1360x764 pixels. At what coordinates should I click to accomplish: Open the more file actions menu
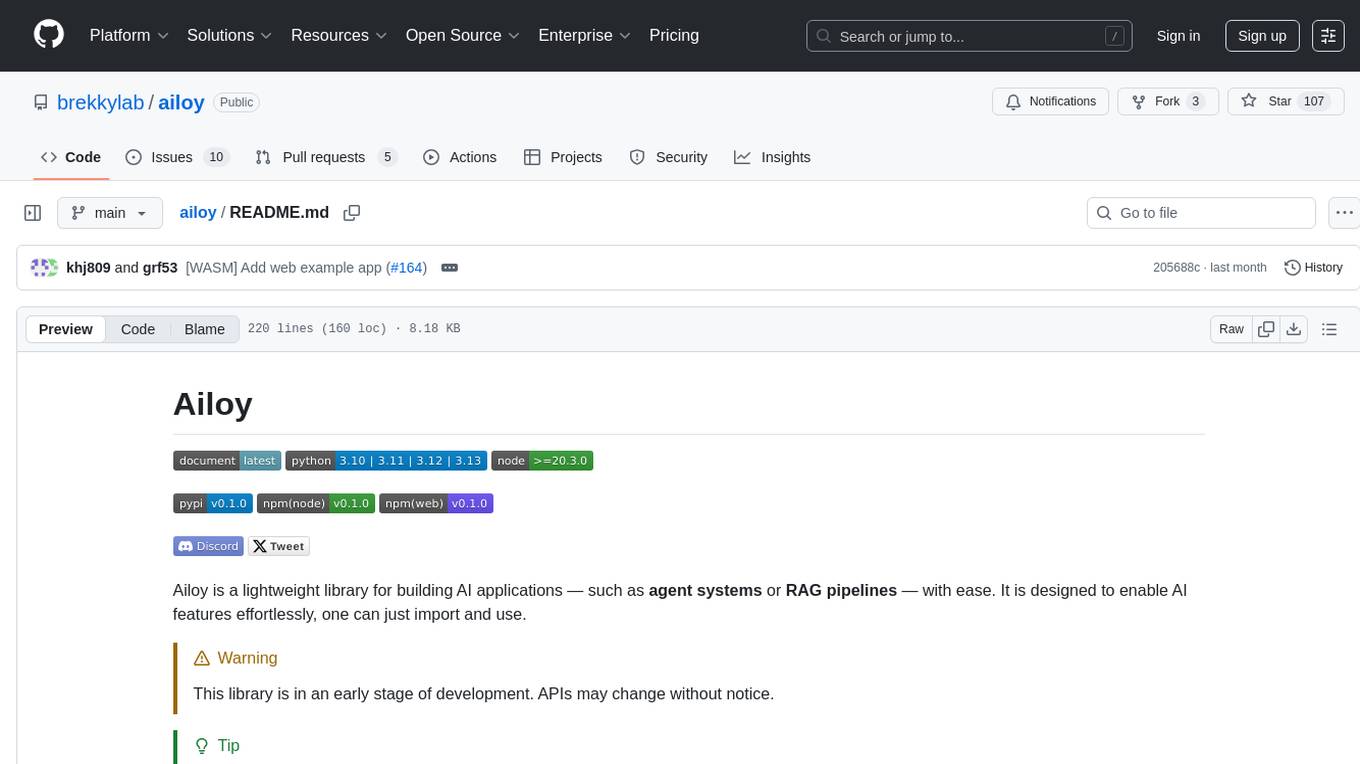click(x=1344, y=213)
